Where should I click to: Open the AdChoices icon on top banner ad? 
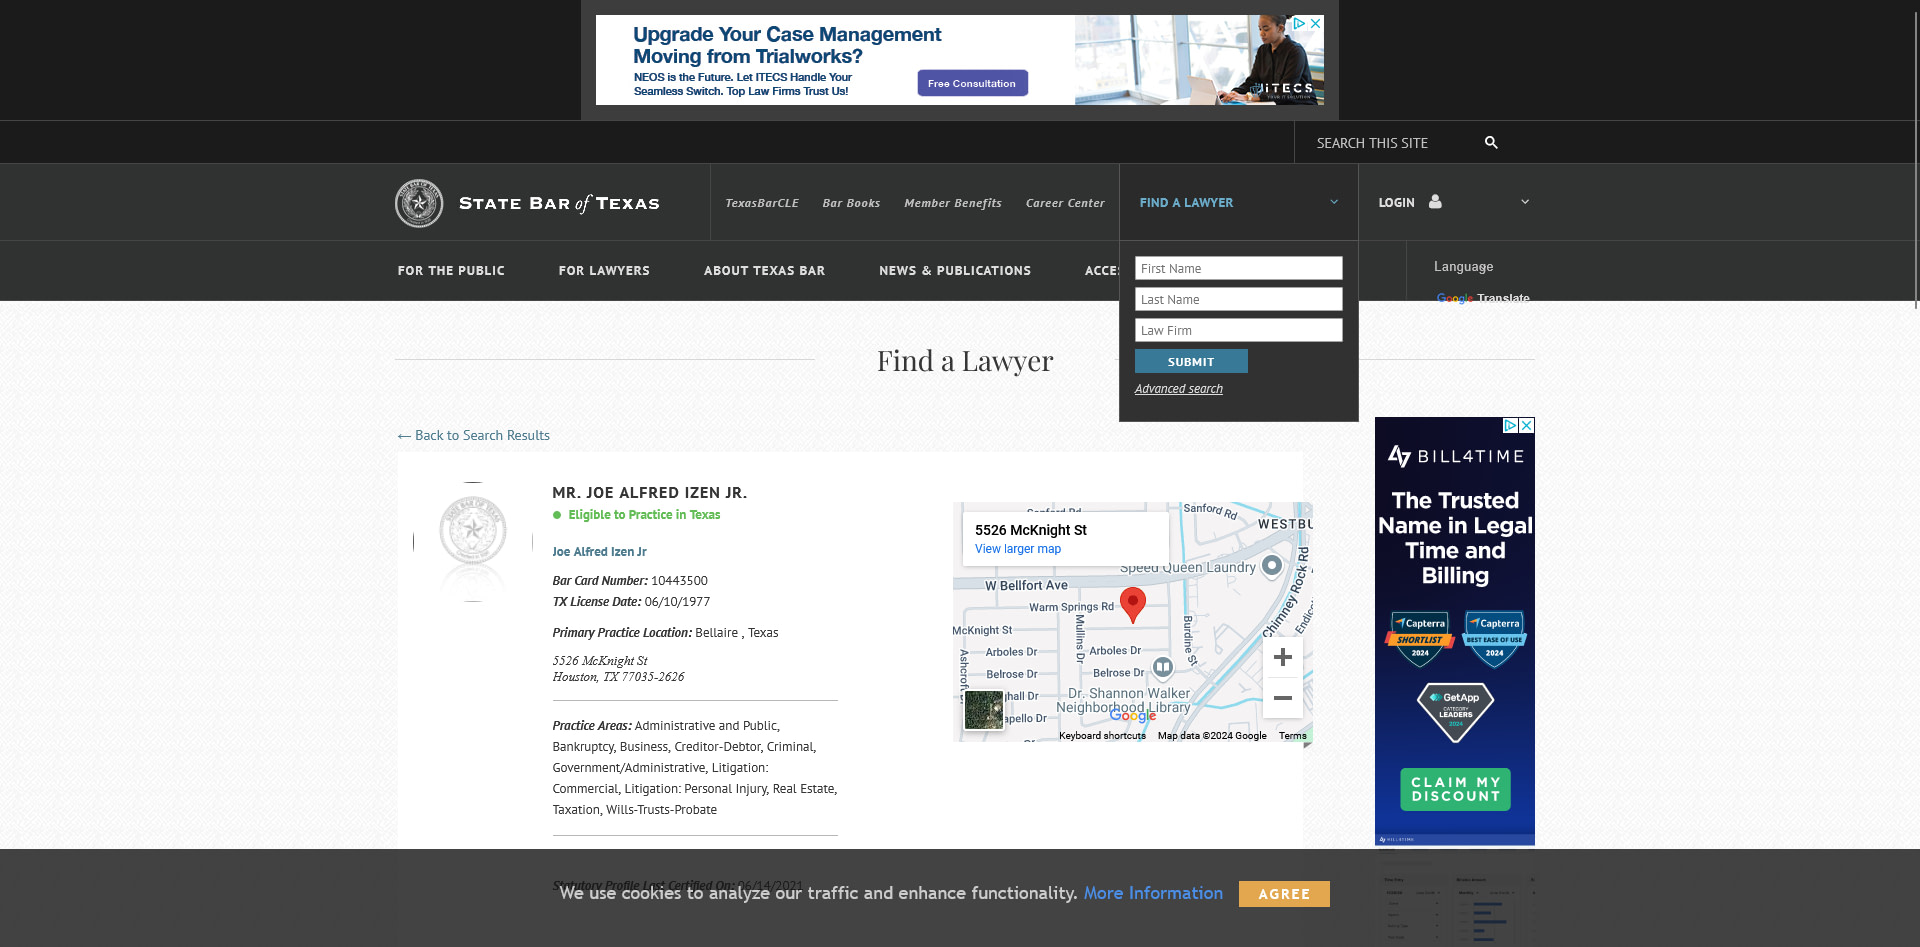[x=1299, y=23]
